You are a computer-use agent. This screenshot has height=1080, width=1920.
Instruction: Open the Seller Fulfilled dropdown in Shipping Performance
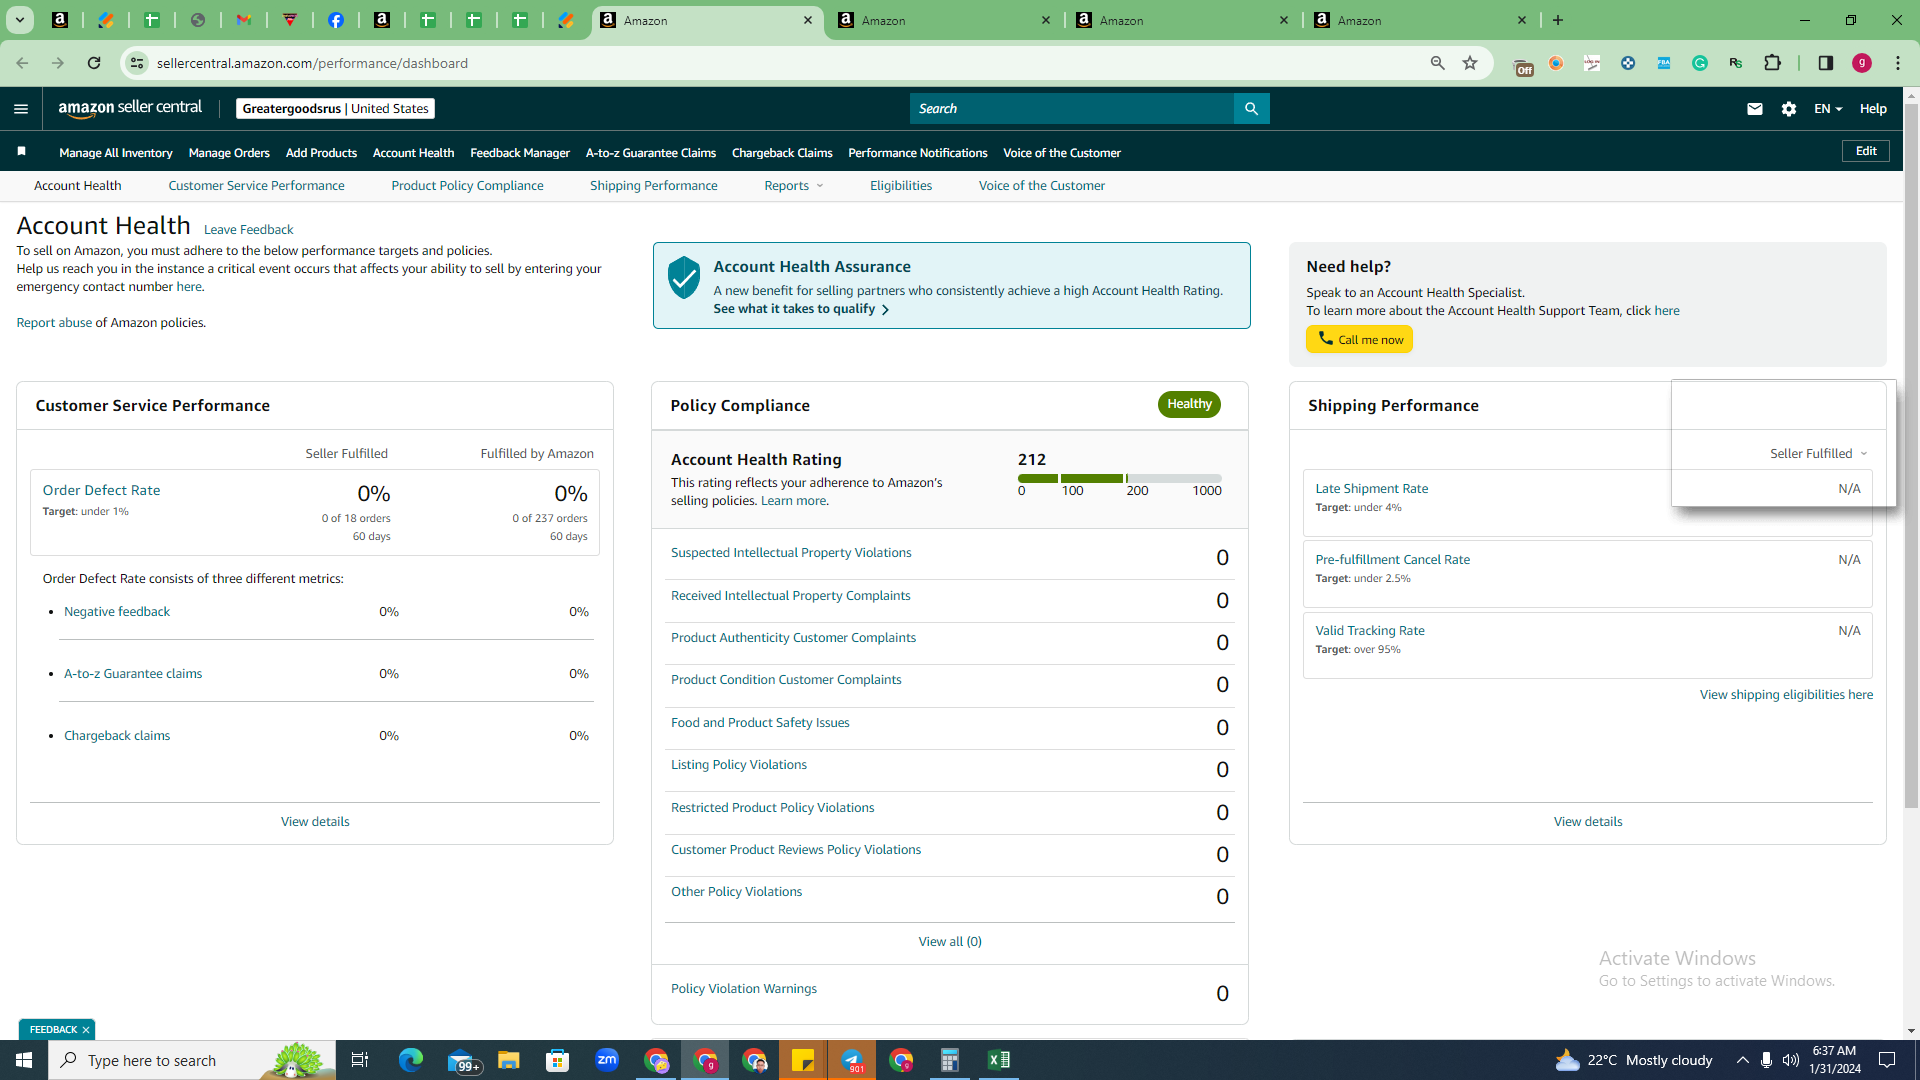[1818, 454]
